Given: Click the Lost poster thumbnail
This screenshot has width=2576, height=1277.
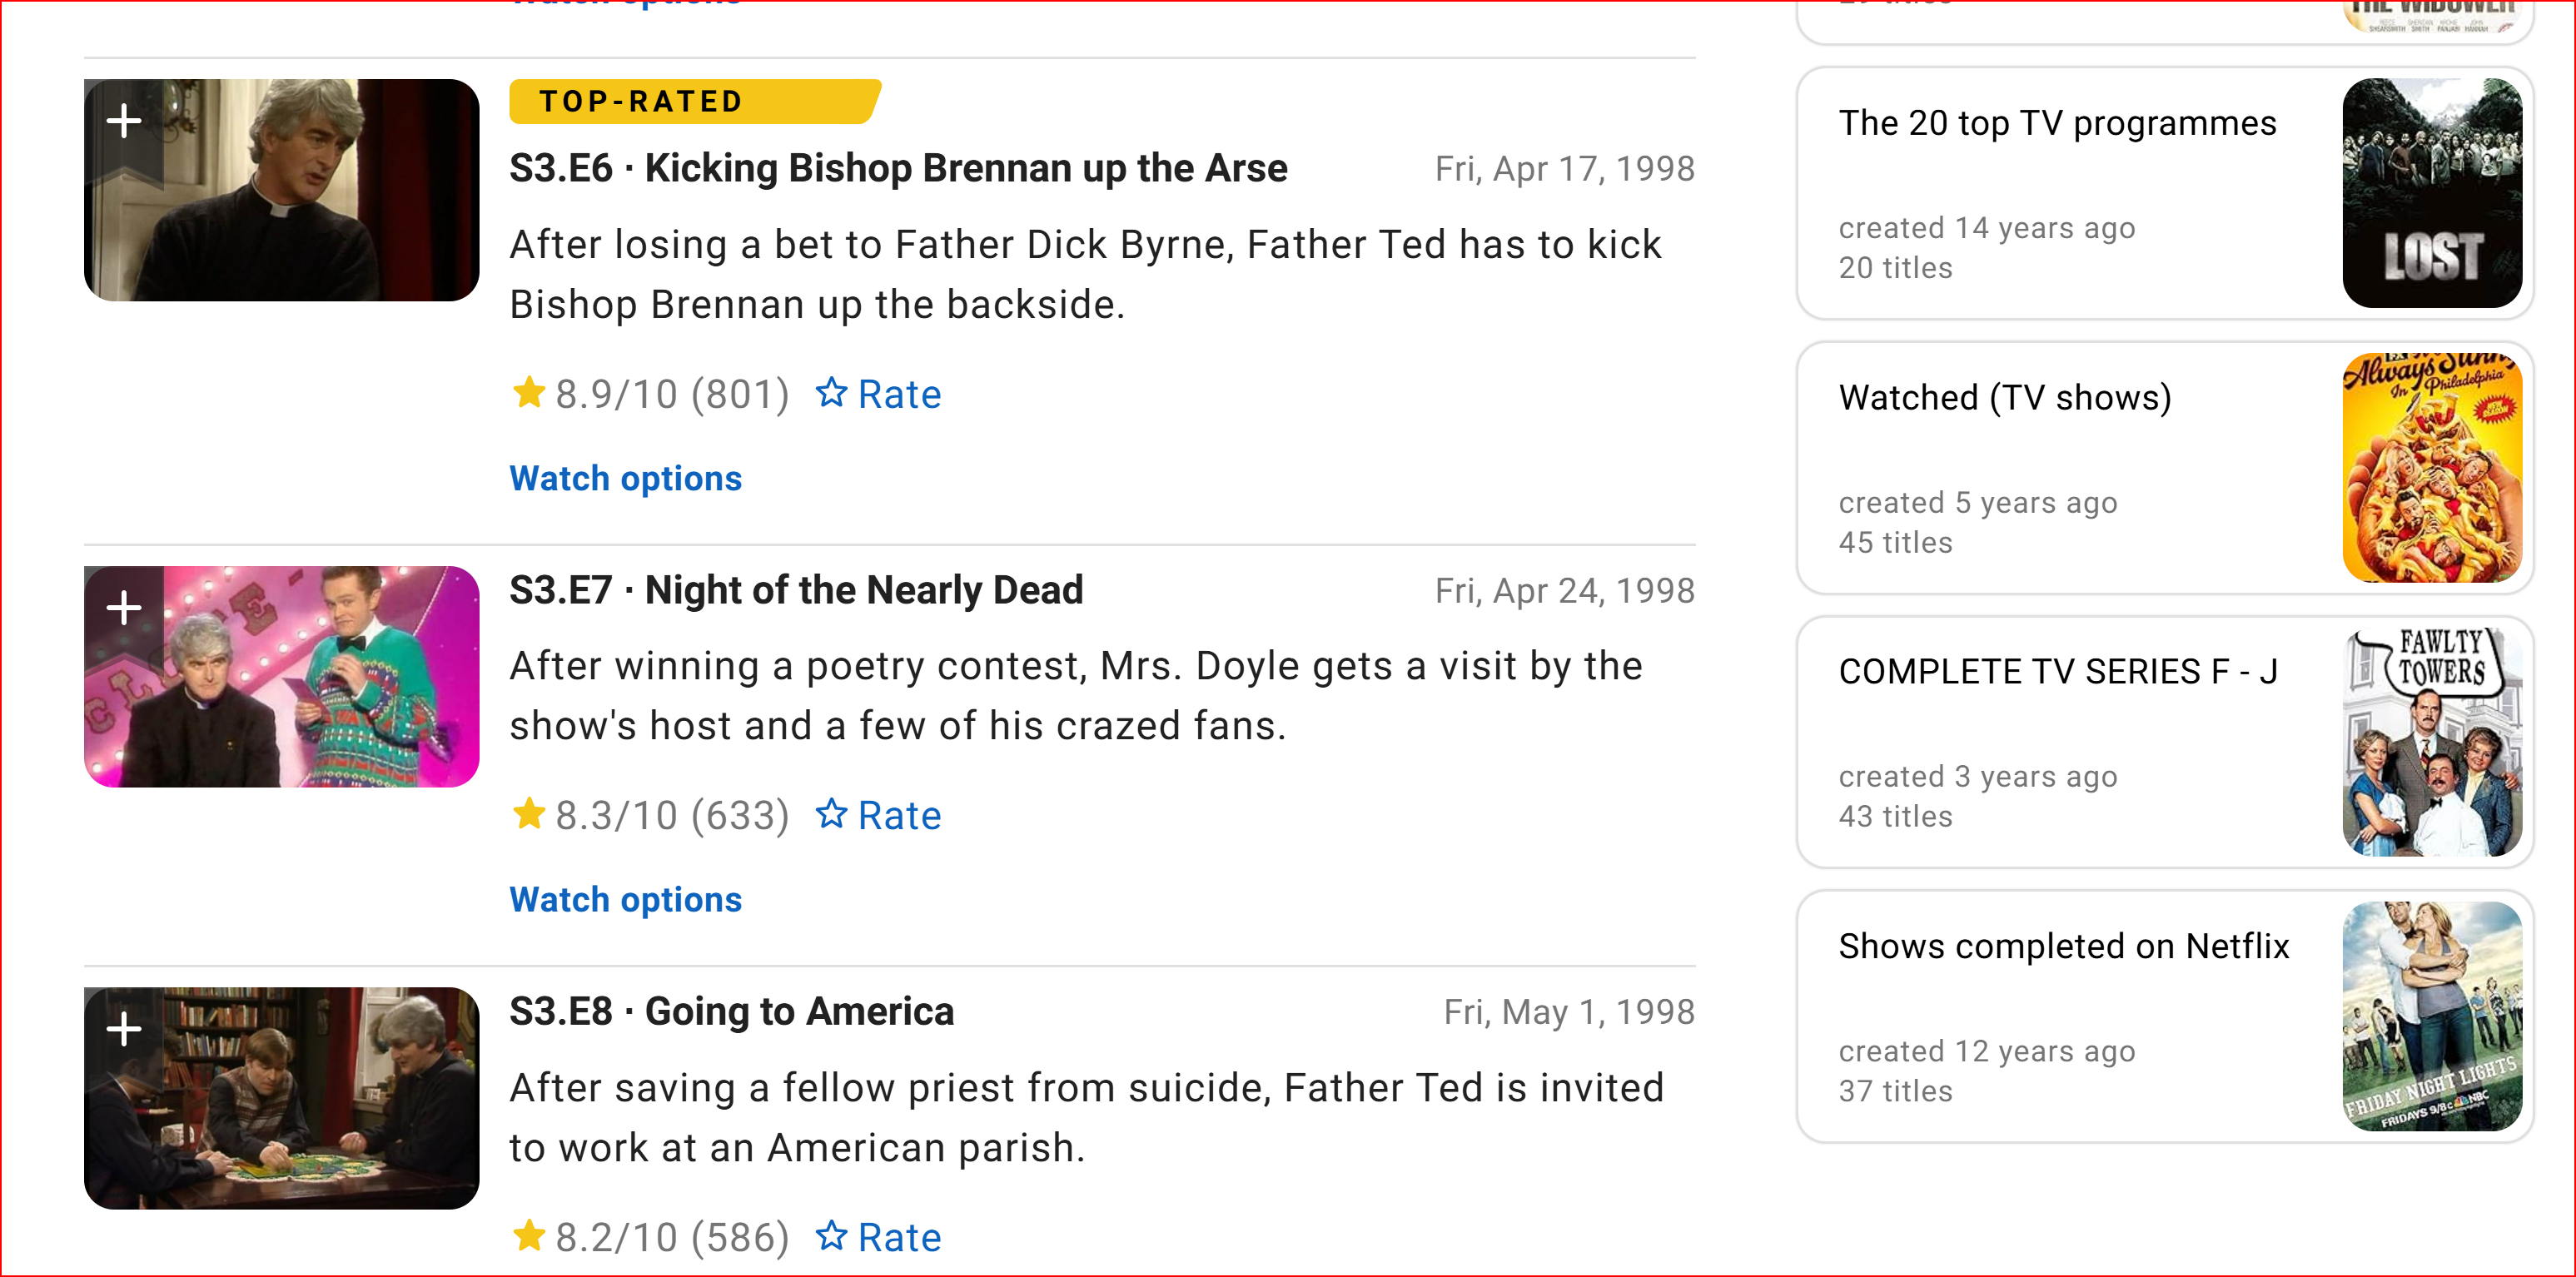Looking at the screenshot, I should tap(2431, 193).
